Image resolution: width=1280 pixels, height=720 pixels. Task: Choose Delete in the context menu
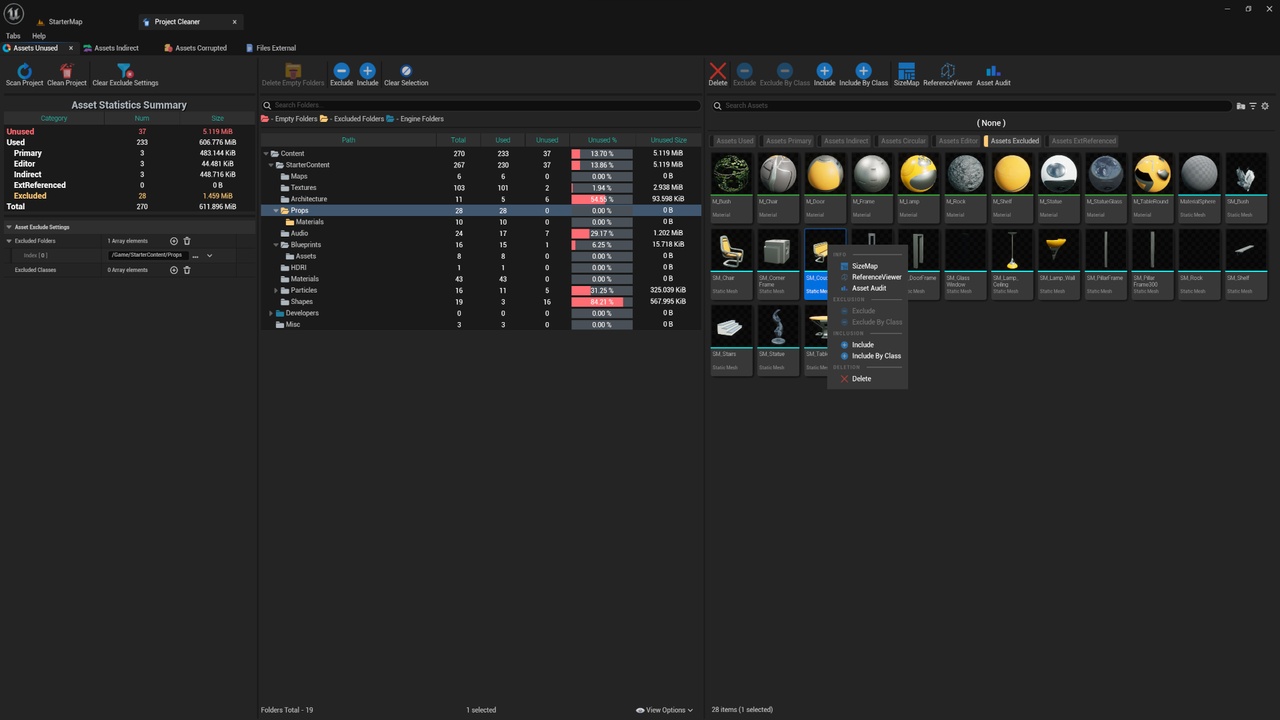click(861, 379)
